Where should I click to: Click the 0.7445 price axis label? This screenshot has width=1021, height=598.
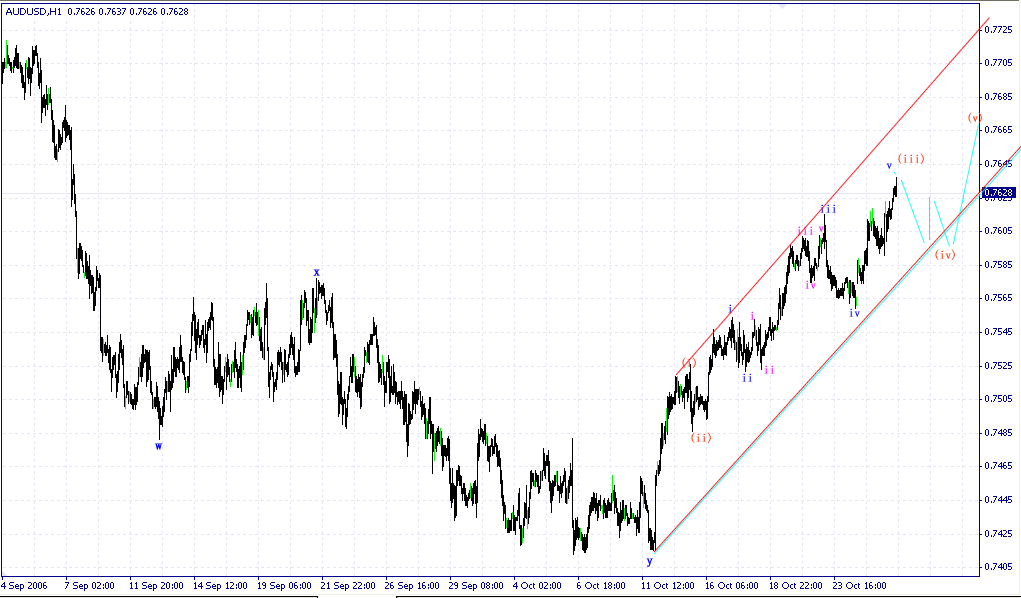[x=998, y=500]
